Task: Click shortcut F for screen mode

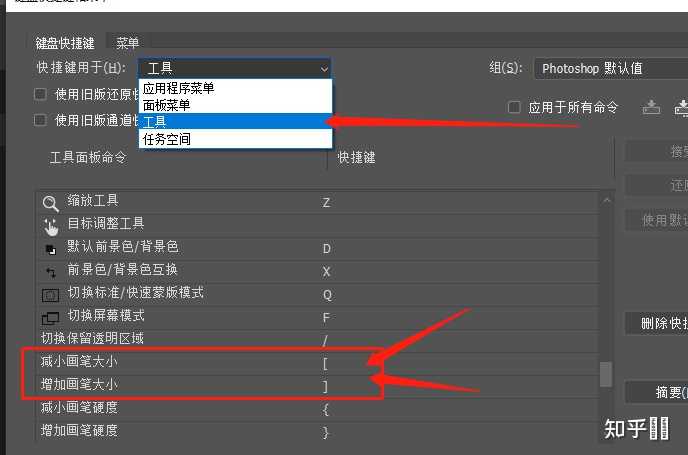Action: tap(326, 318)
